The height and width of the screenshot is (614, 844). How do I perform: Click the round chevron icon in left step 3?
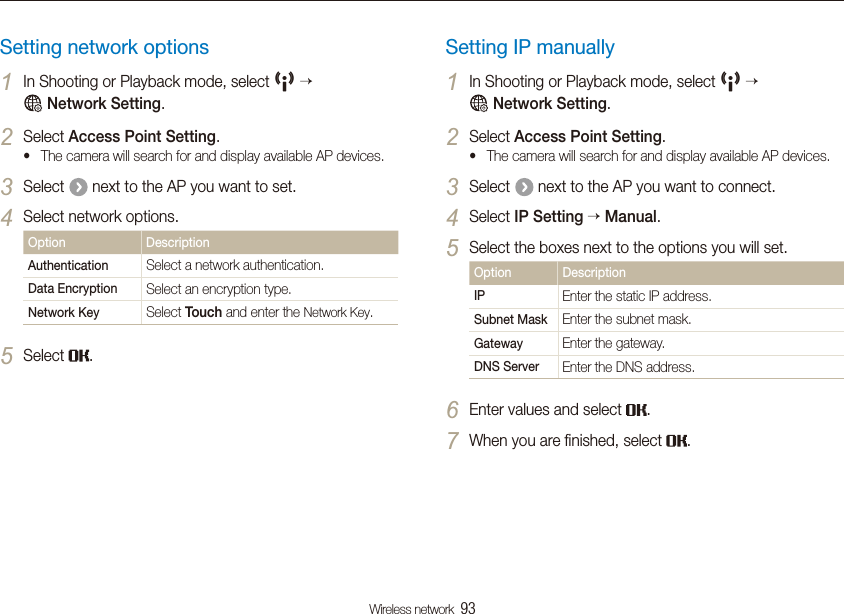(x=78, y=187)
